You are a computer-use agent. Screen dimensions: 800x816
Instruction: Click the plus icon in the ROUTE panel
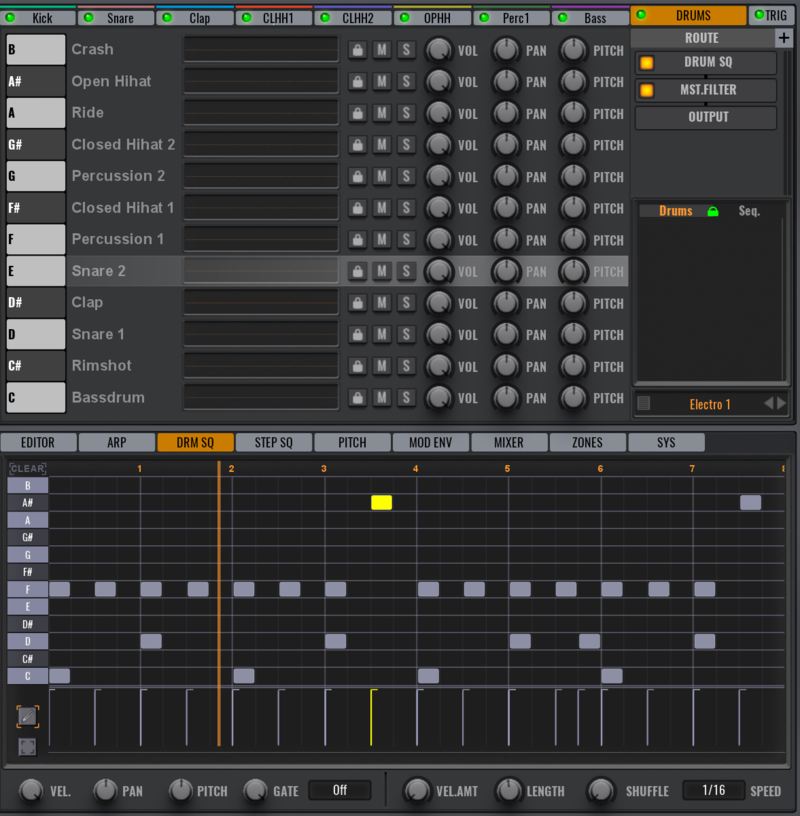click(x=784, y=37)
